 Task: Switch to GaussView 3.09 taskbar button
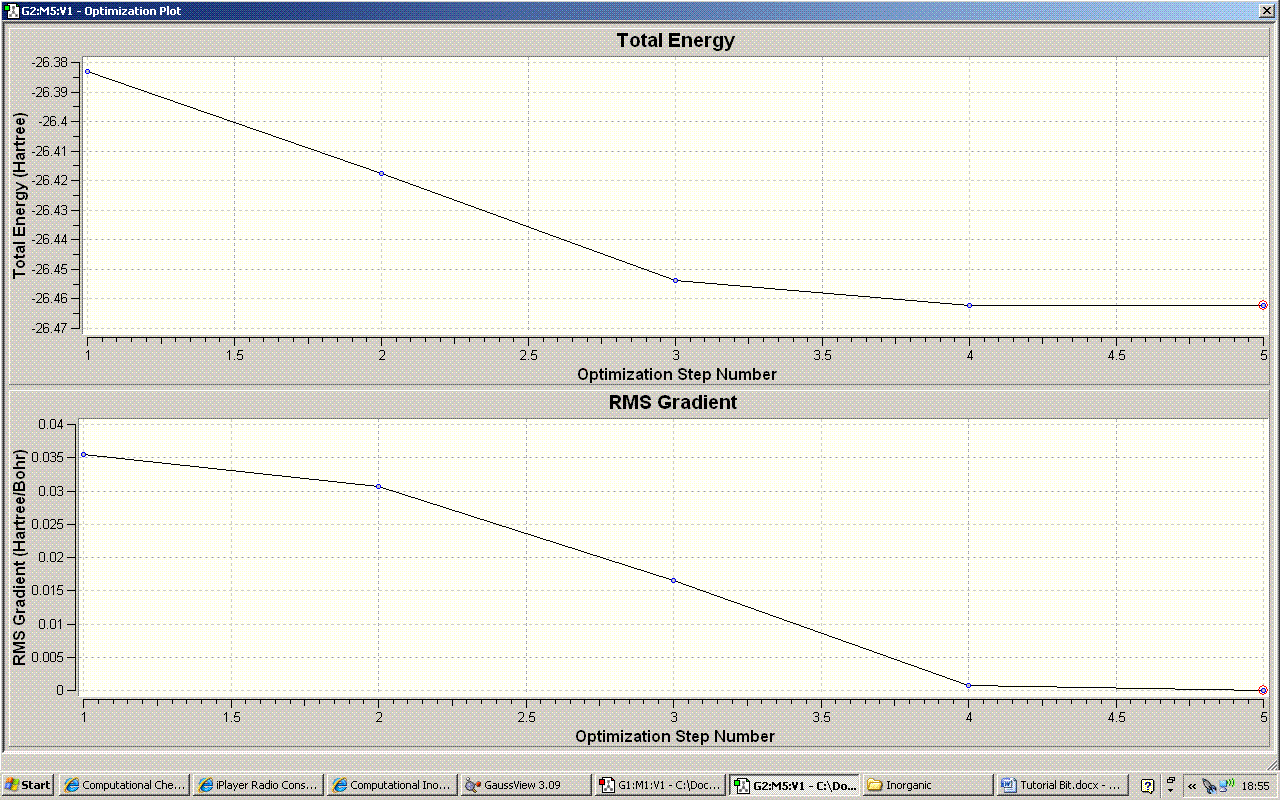[526, 785]
